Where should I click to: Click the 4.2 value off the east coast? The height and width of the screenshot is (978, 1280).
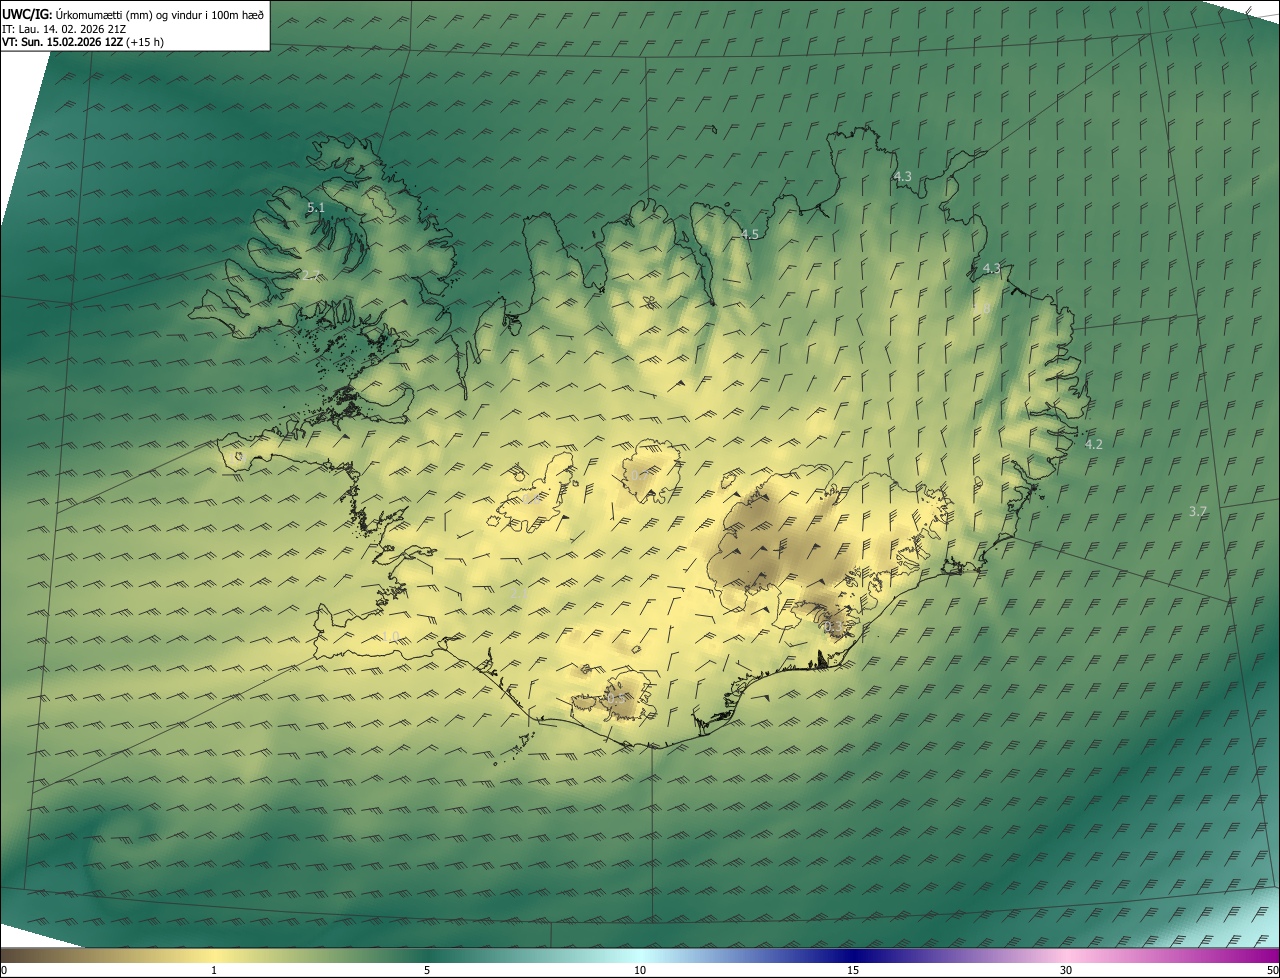[x=1093, y=444]
